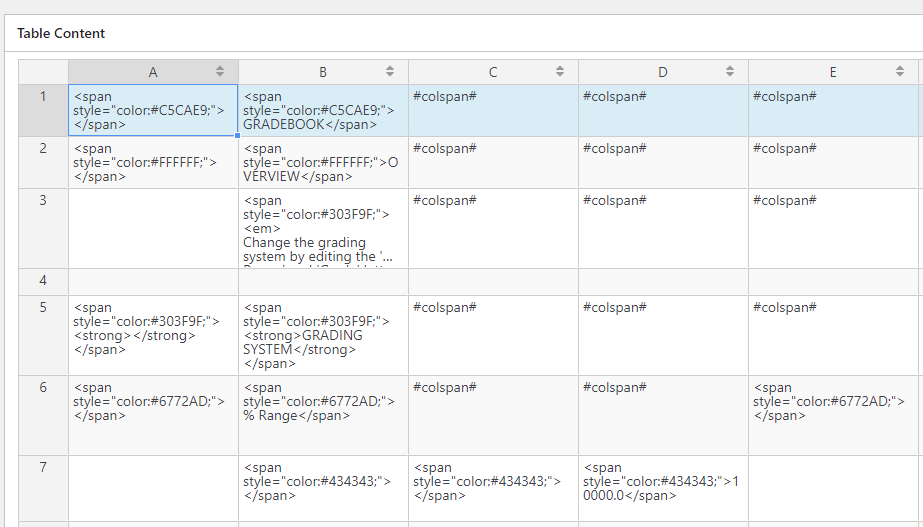This screenshot has width=923, height=527.
Task: Click cell E3 with #colspan#
Action: [x=833, y=228]
